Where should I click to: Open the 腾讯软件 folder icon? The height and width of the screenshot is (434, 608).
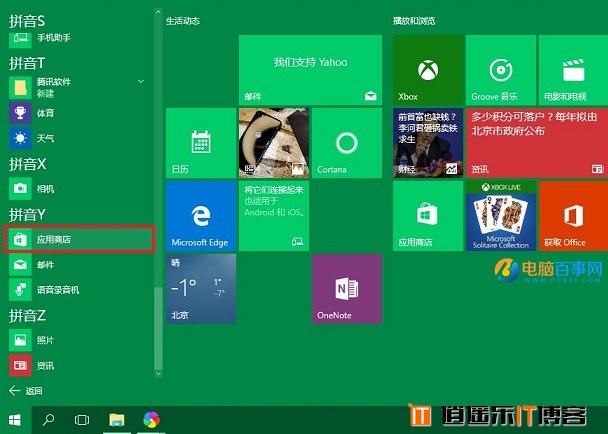click(x=20, y=88)
